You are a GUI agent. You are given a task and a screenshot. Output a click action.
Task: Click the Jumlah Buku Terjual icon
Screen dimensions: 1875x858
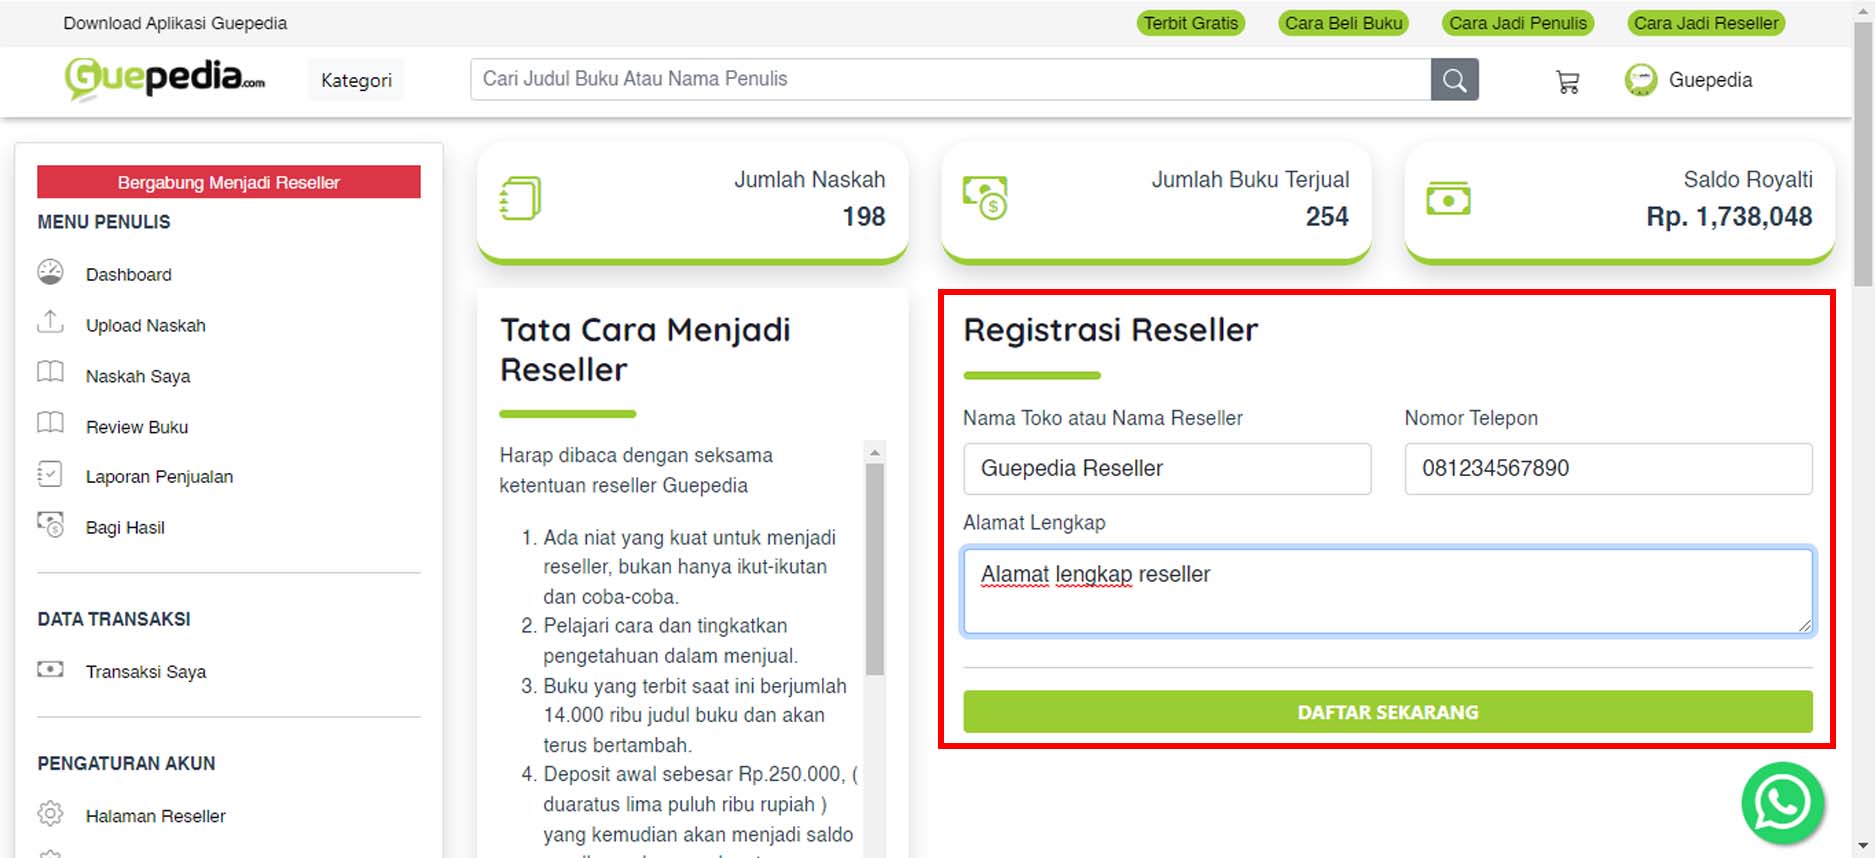click(x=985, y=198)
